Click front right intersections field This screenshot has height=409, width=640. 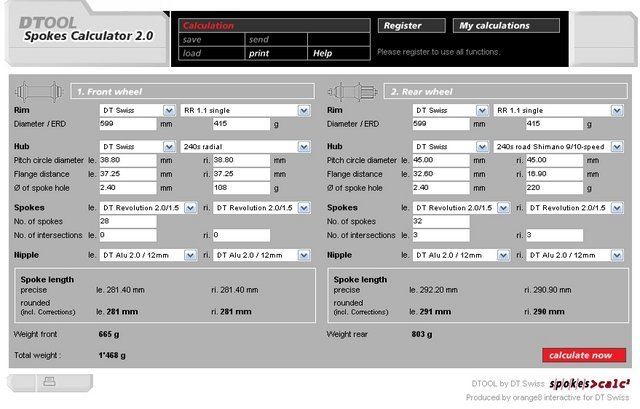click(241, 236)
